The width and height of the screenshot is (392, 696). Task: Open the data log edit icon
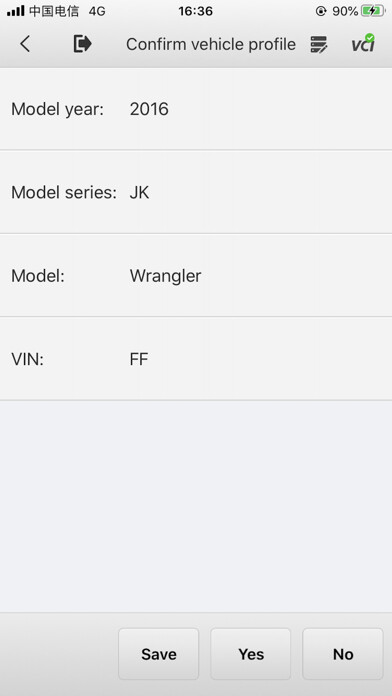click(x=319, y=44)
